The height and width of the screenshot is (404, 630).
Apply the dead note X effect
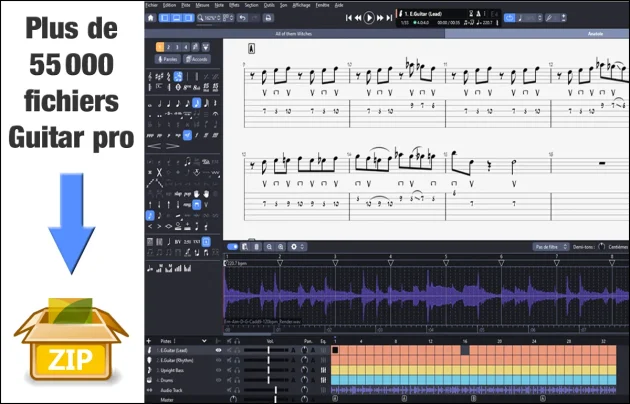(x=159, y=172)
